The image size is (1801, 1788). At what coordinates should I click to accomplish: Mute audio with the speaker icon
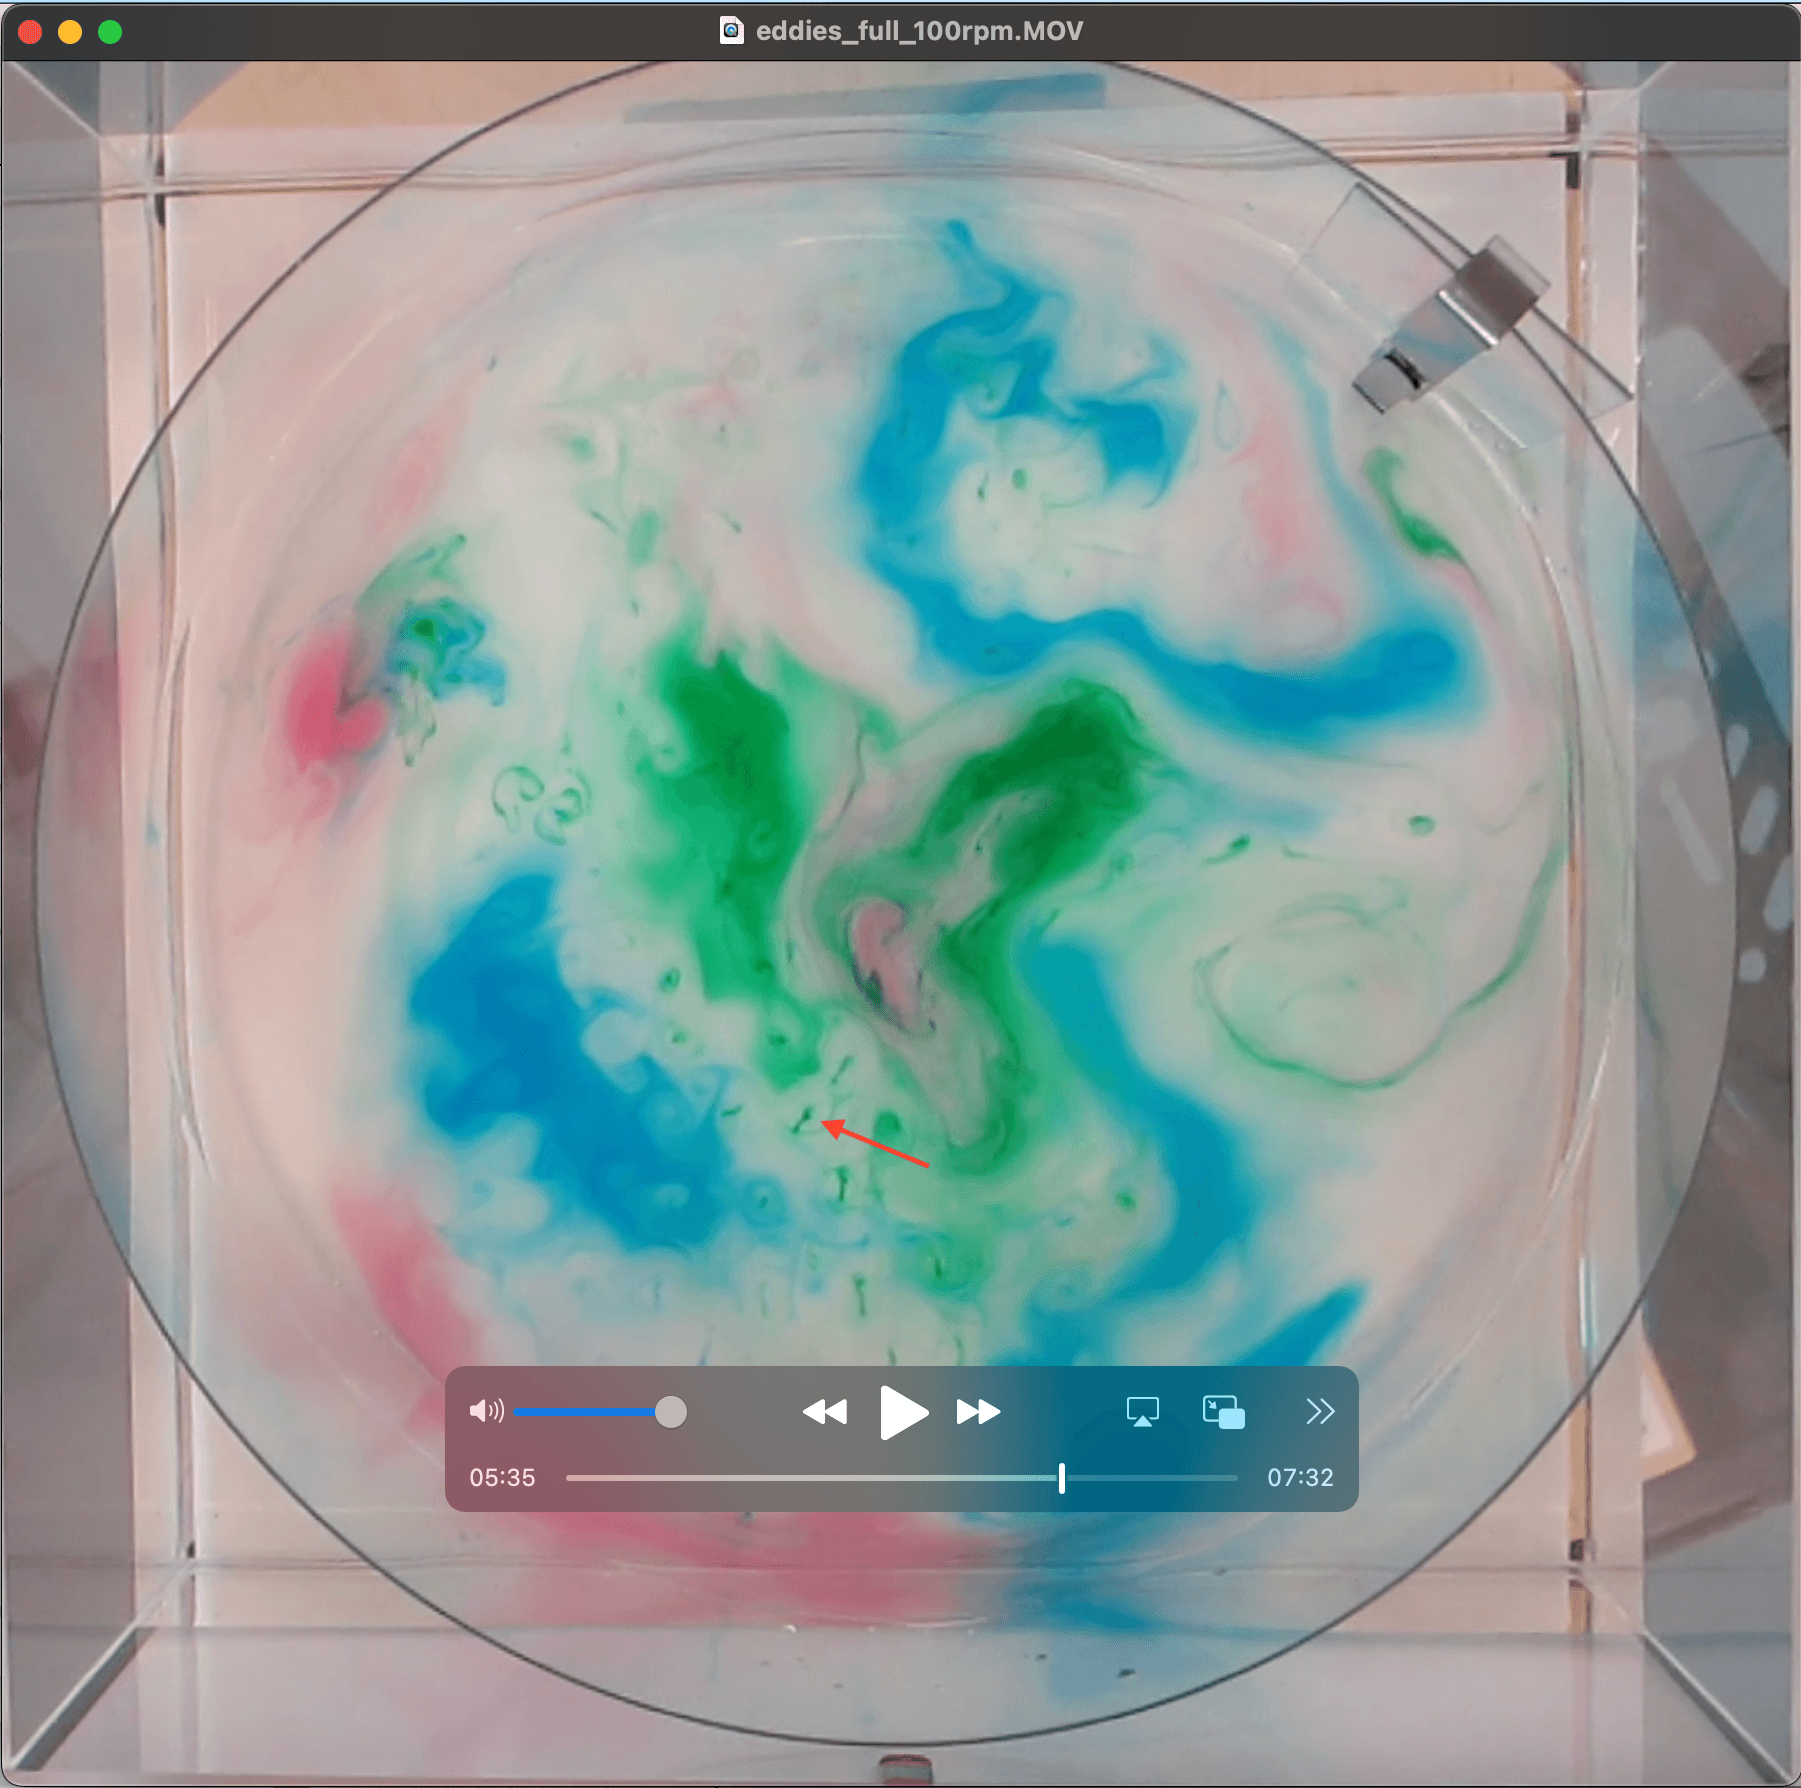click(486, 1411)
